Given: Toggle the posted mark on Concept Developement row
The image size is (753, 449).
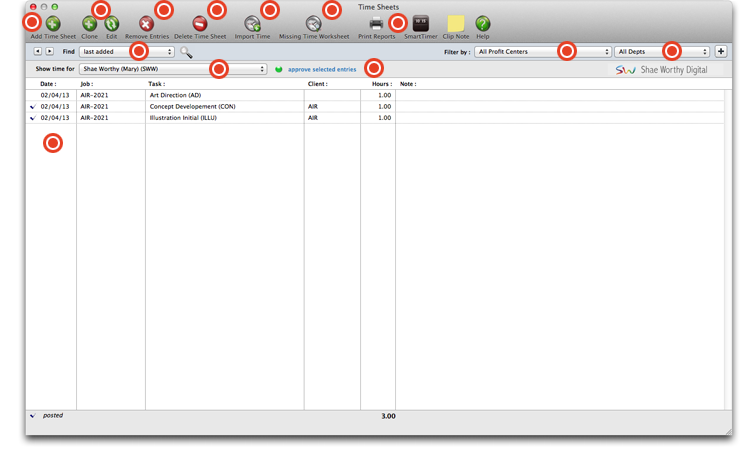Looking at the screenshot, I should point(32,107).
